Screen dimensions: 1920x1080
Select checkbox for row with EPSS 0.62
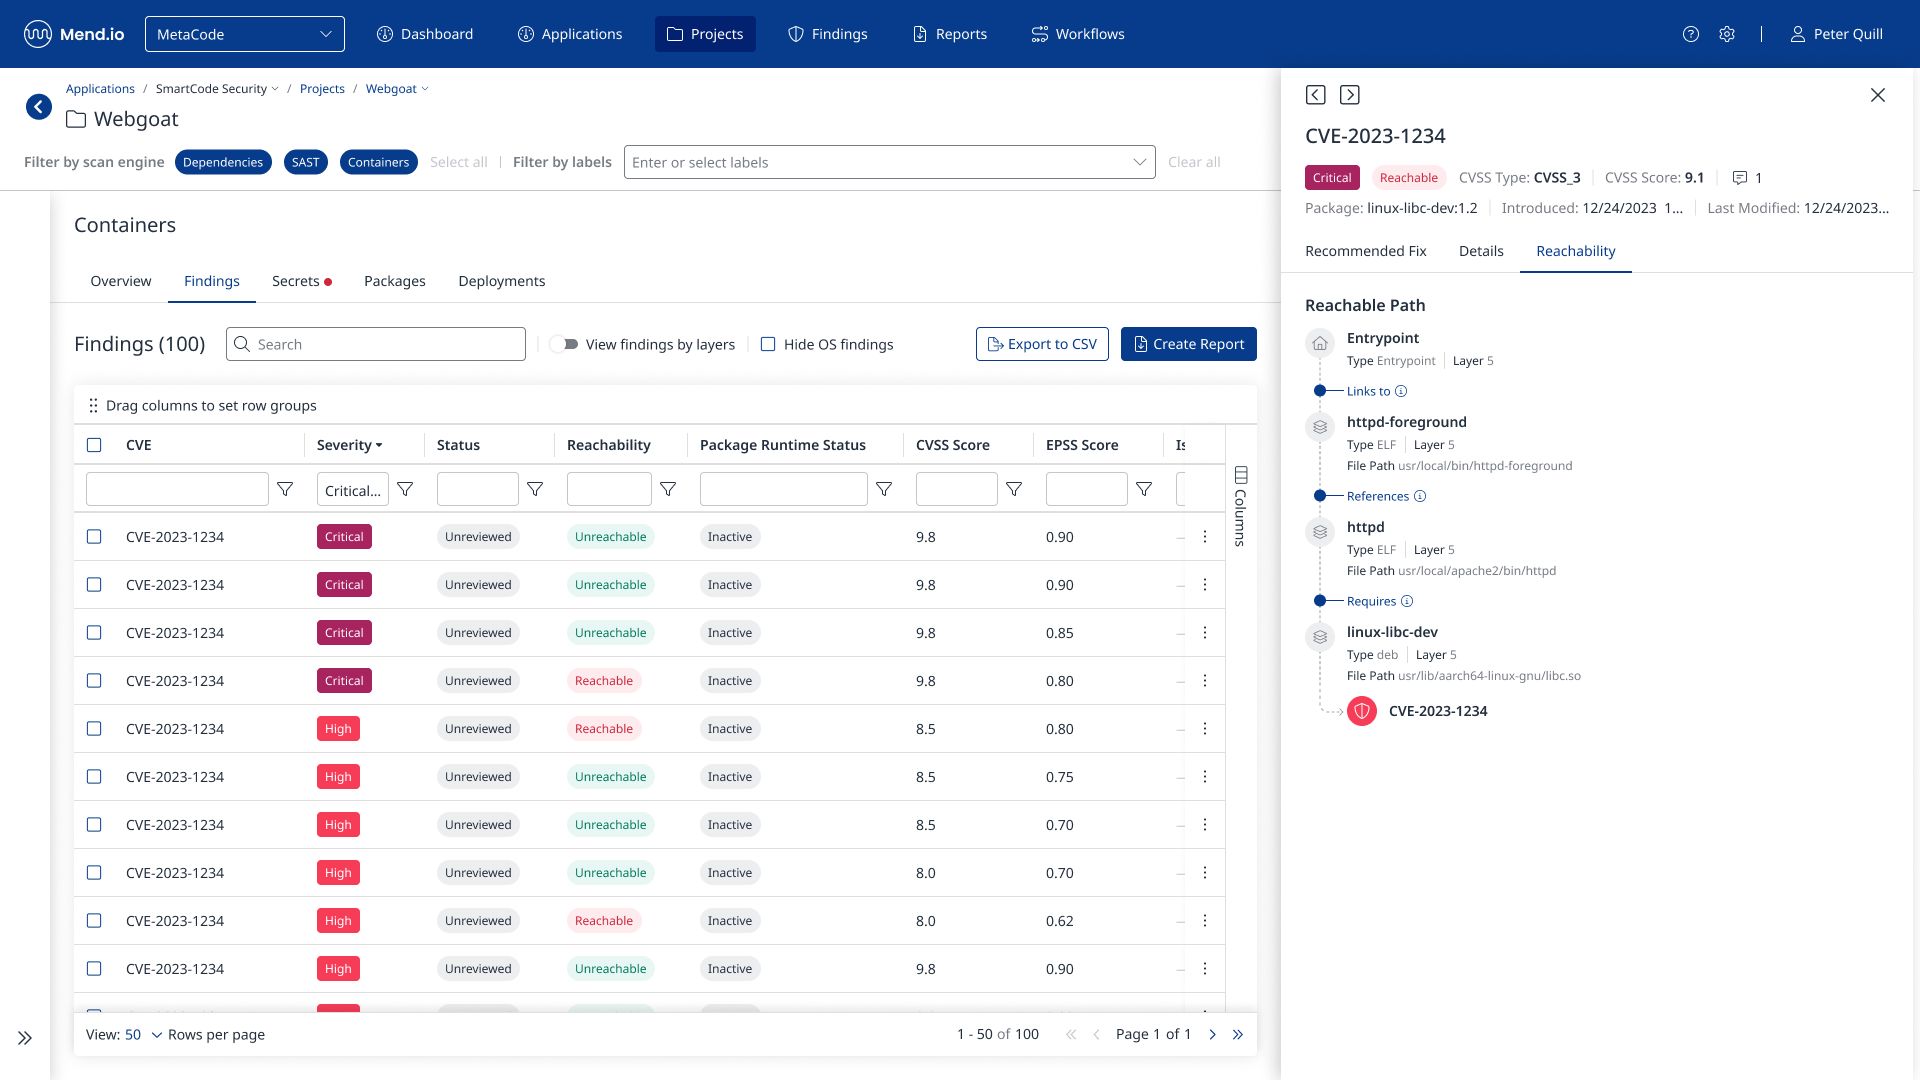[94, 921]
